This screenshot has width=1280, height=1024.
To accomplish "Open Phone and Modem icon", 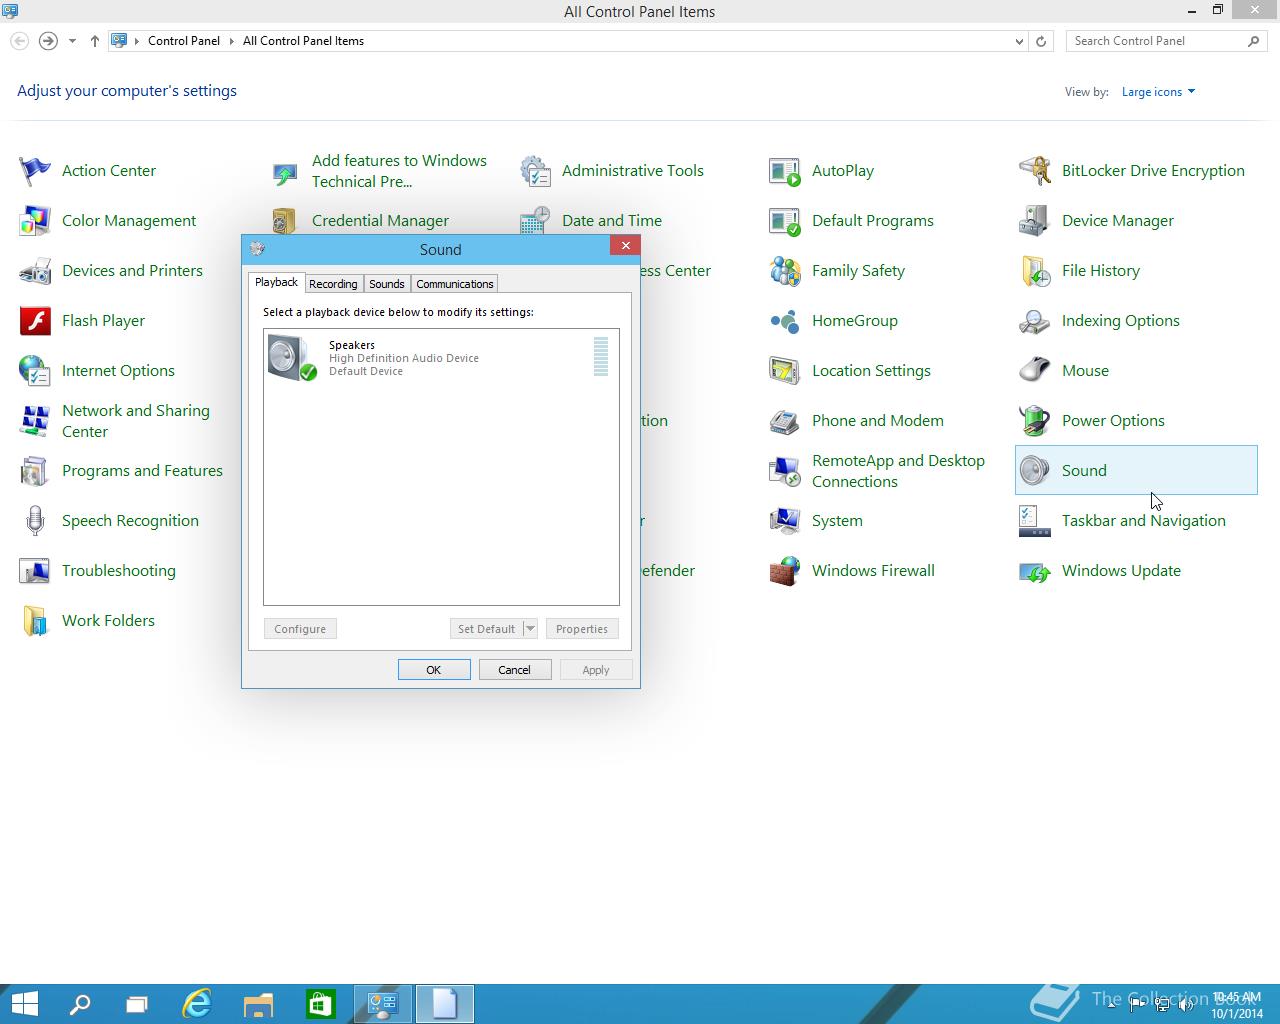I will click(x=785, y=421).
